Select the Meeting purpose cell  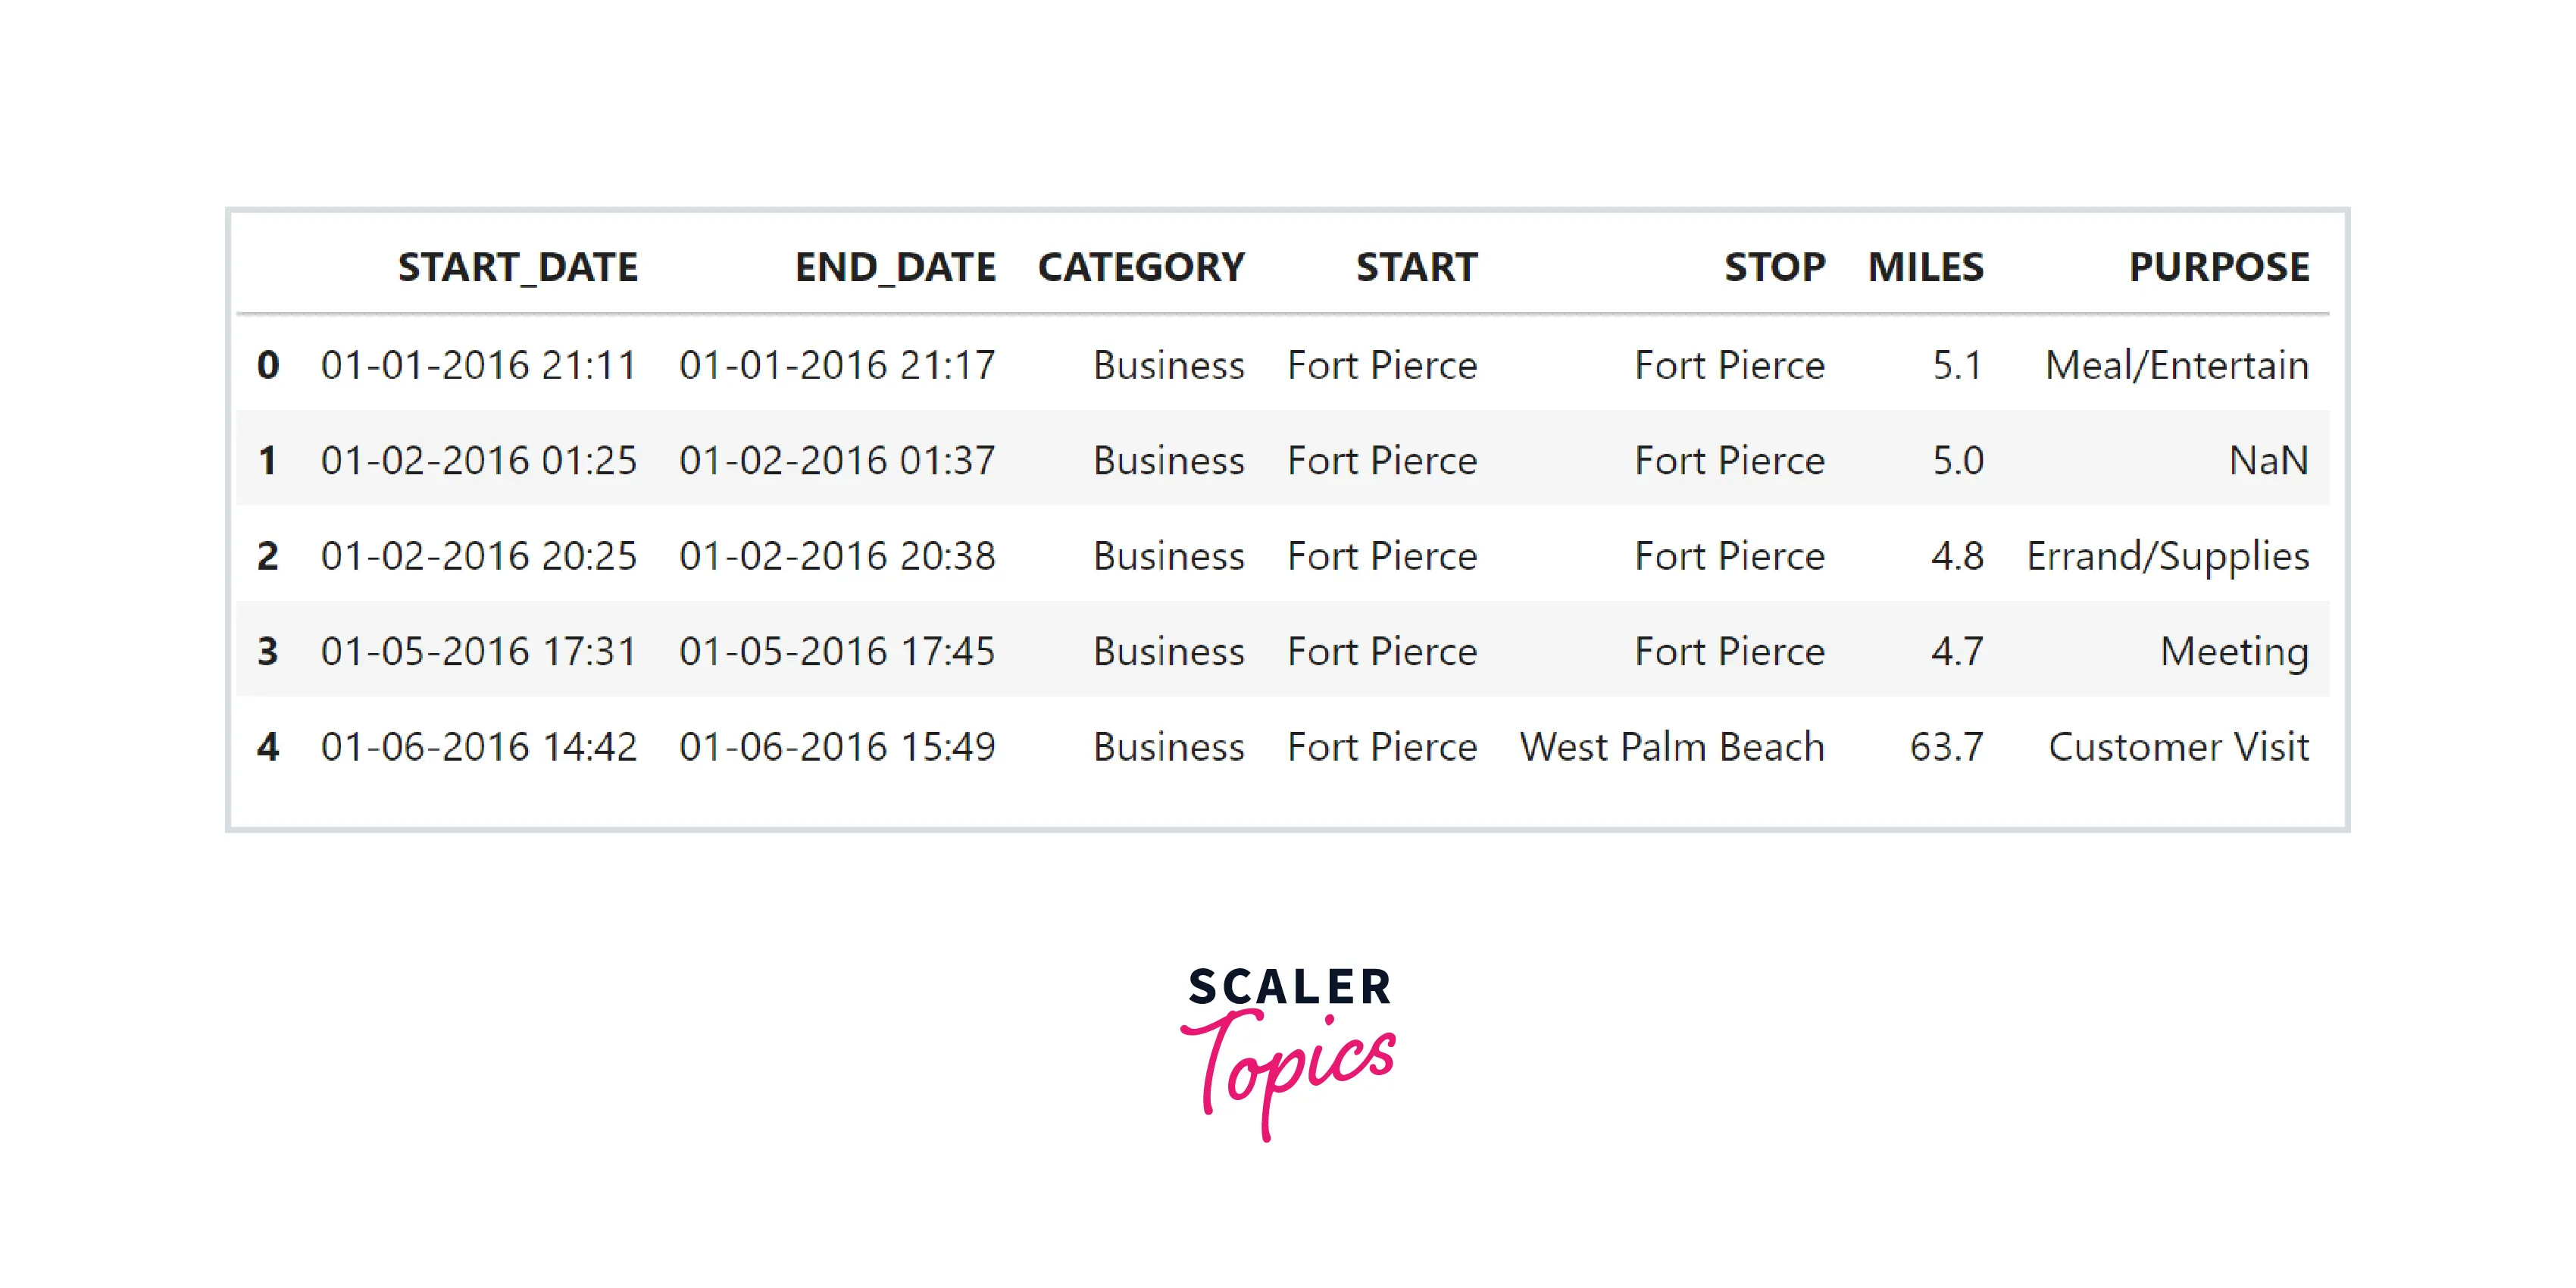[2234, 652]
